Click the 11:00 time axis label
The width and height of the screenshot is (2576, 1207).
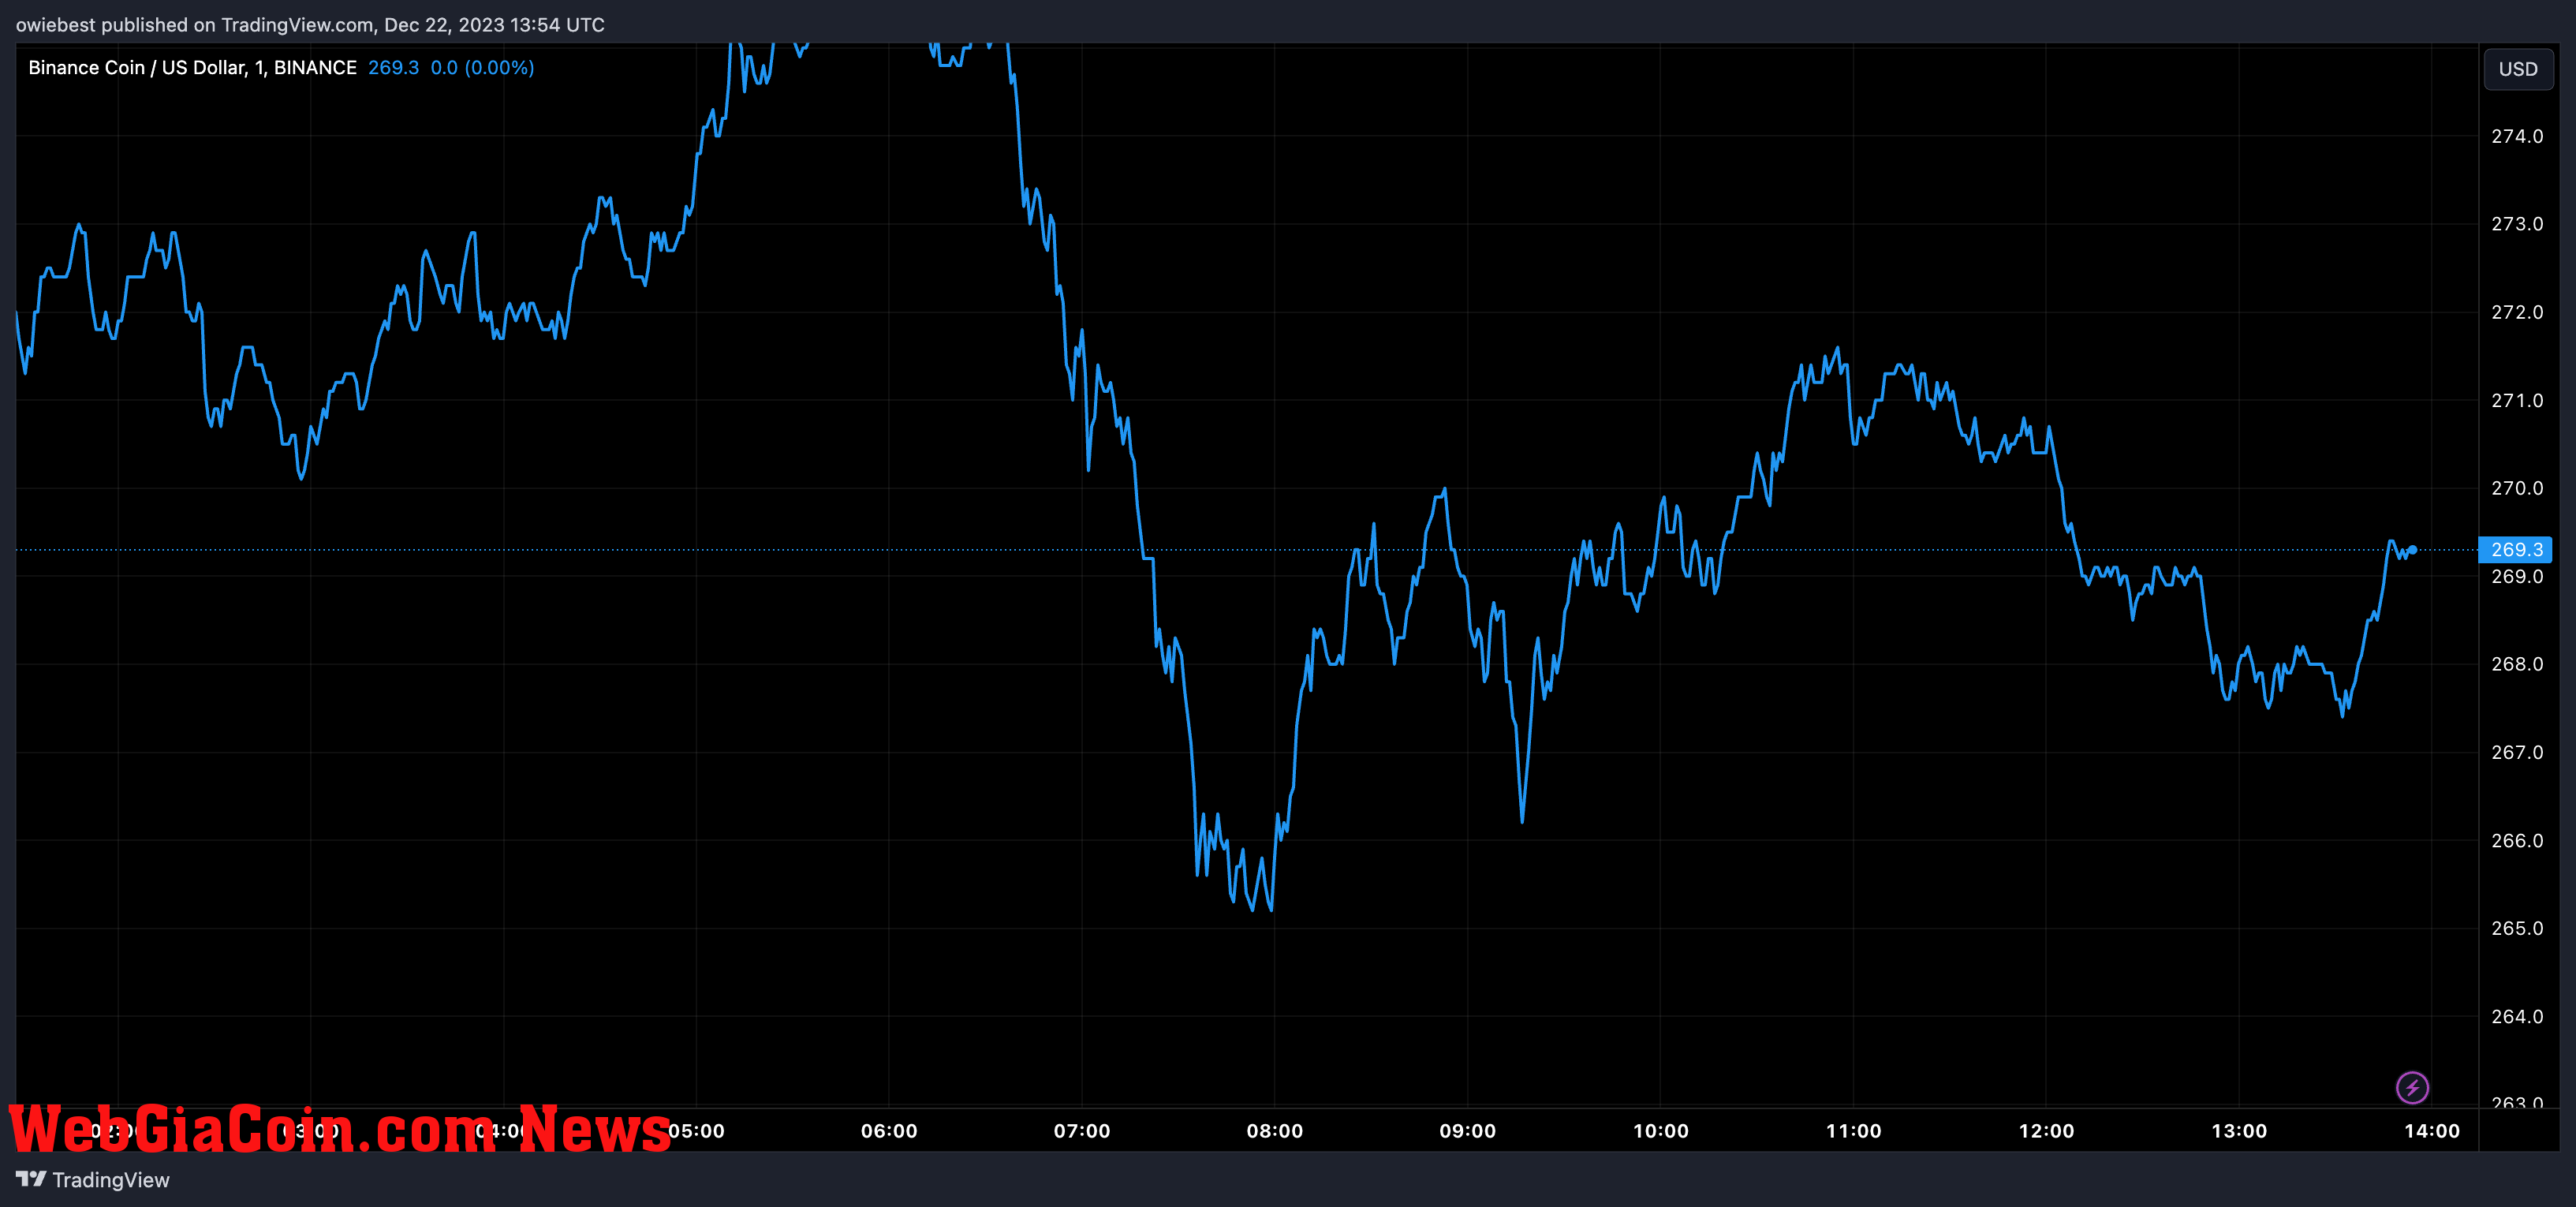pos(1854,1131)
